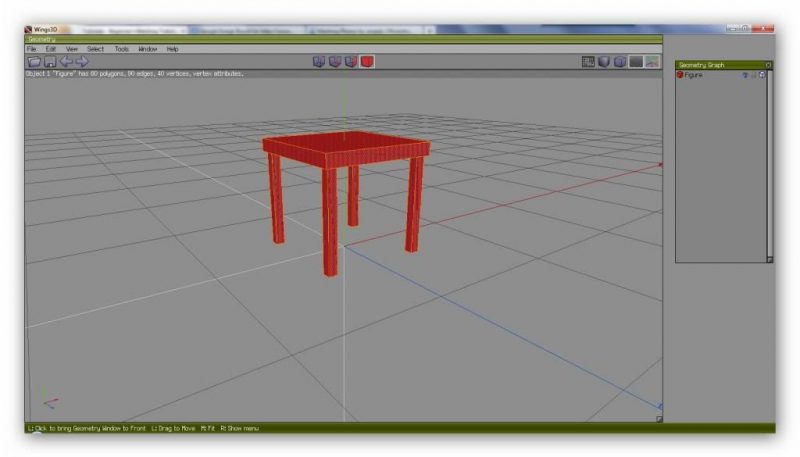Viewport: 800px width, 457px height.
Task: Switch to vertex selection mode
Action: (x=319, y=61)
